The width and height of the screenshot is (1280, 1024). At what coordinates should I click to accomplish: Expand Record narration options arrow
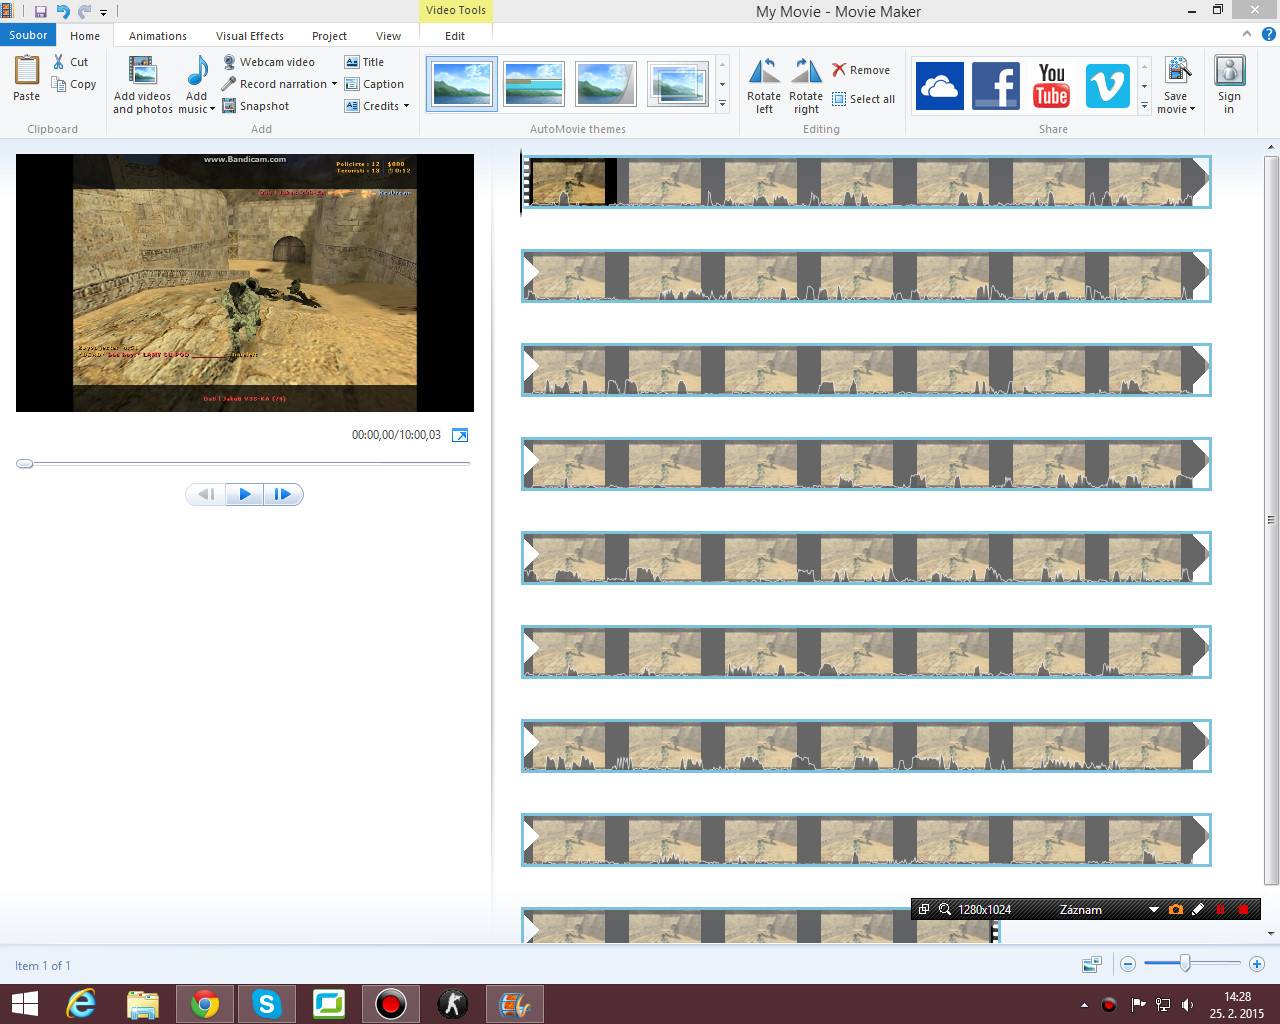(x=334, y=84)
